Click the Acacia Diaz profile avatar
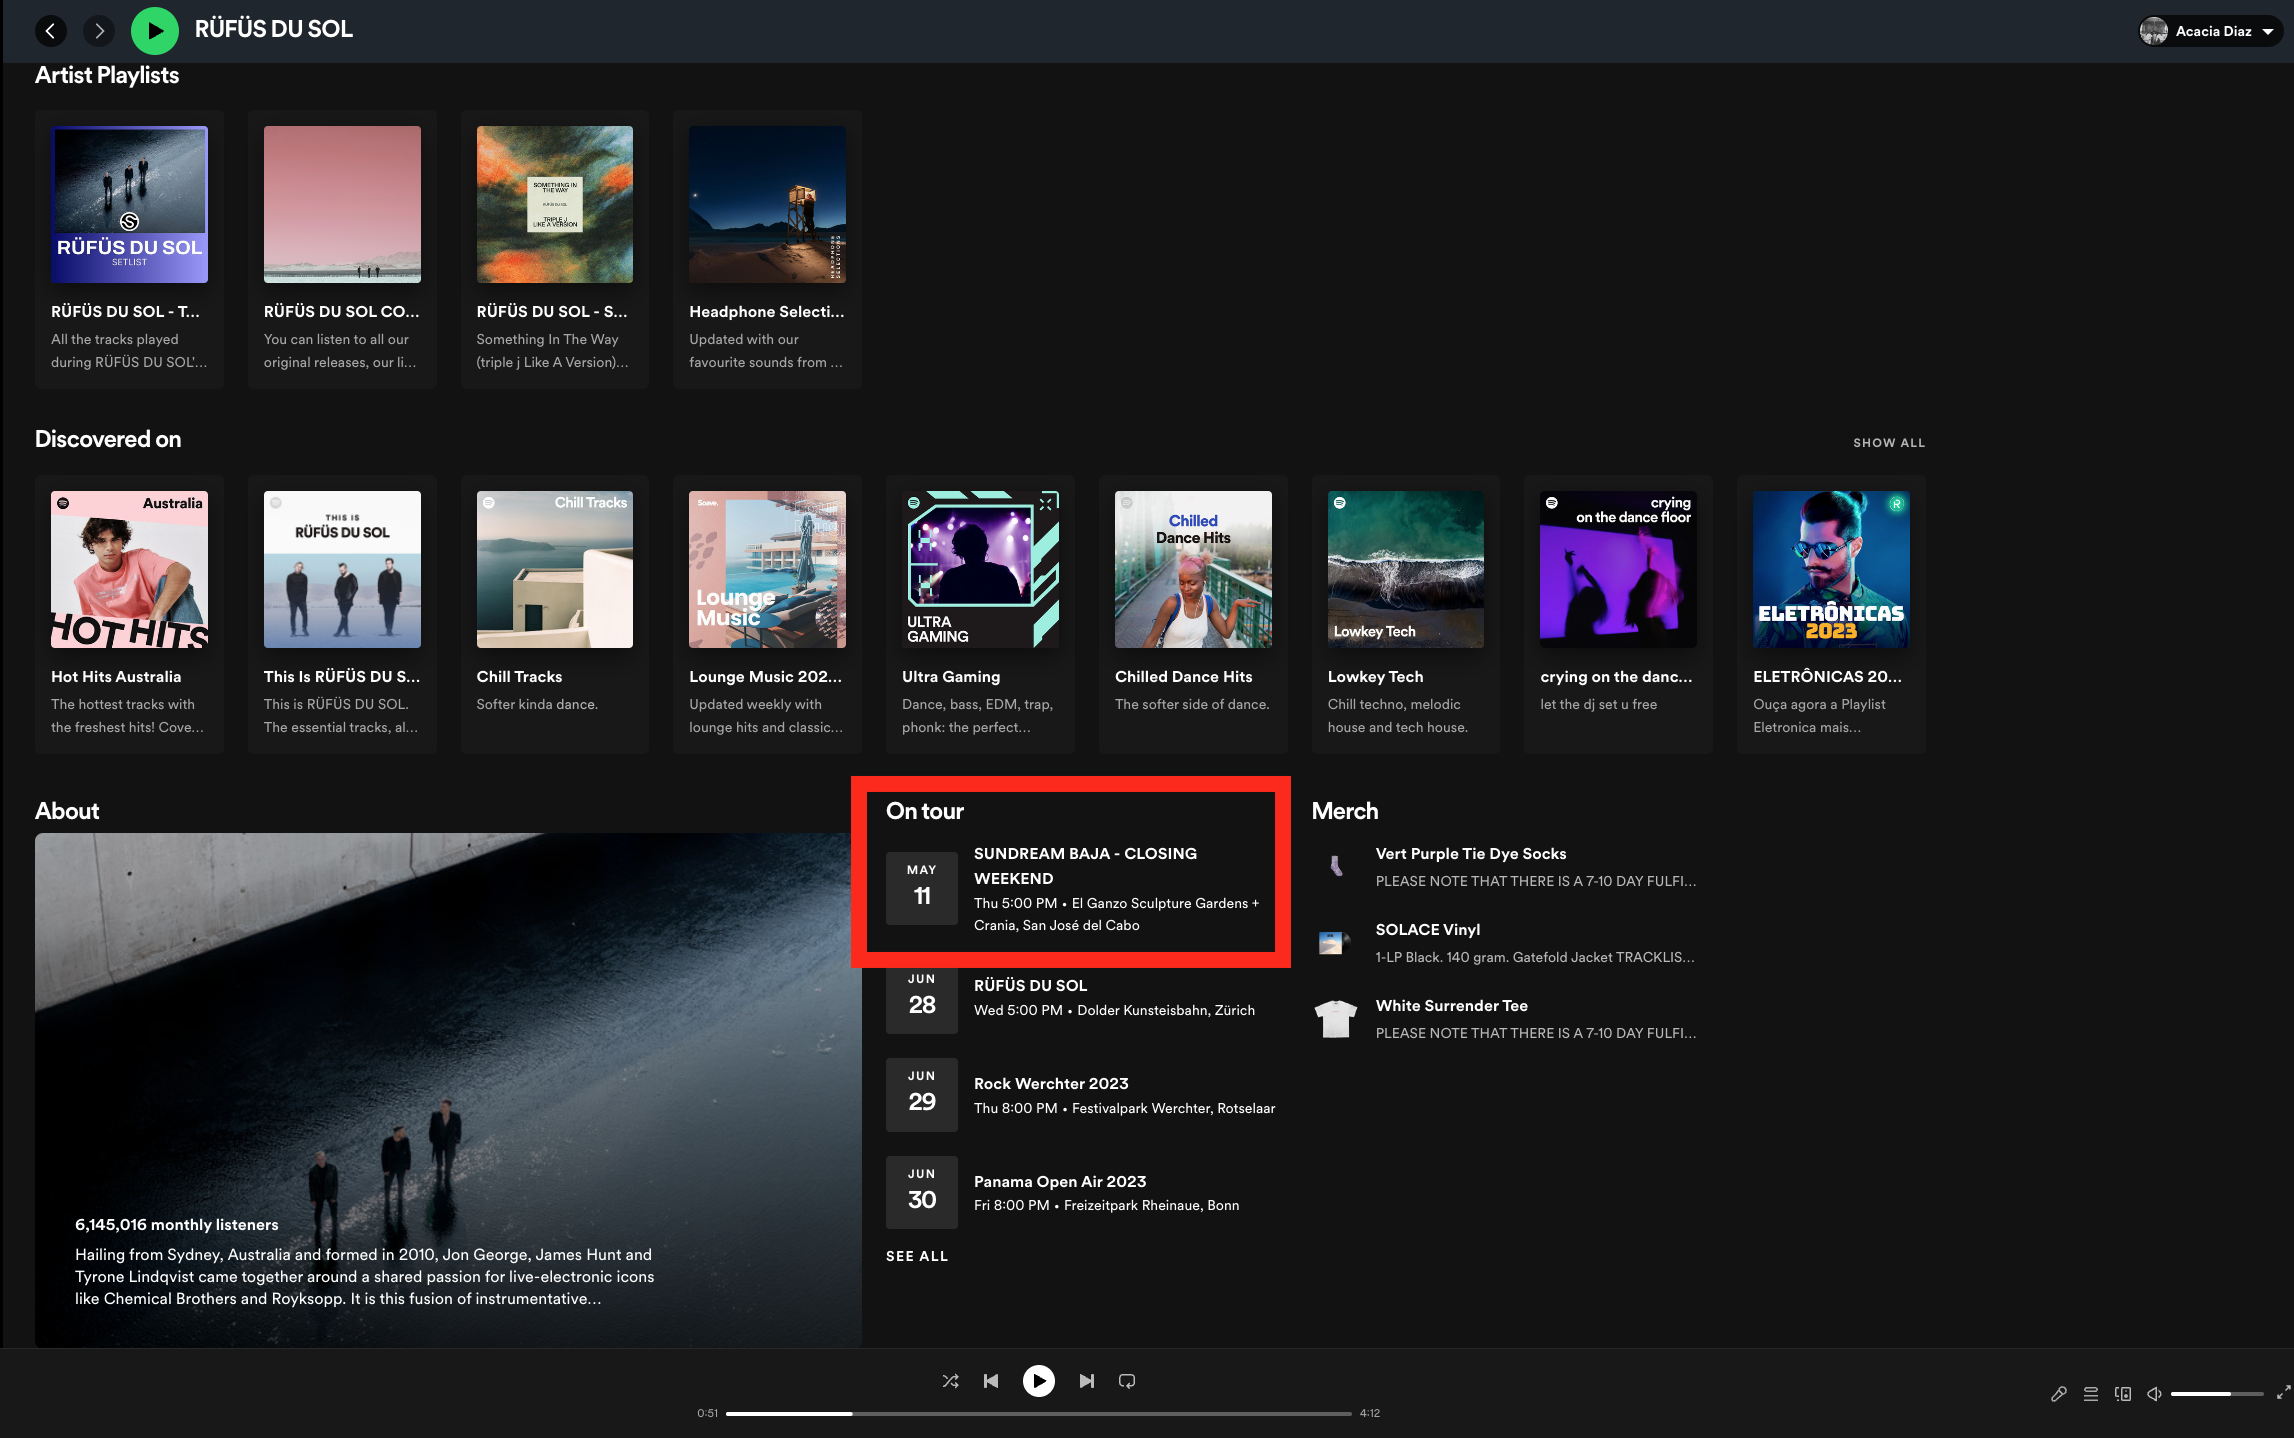 coord(2154,31)
